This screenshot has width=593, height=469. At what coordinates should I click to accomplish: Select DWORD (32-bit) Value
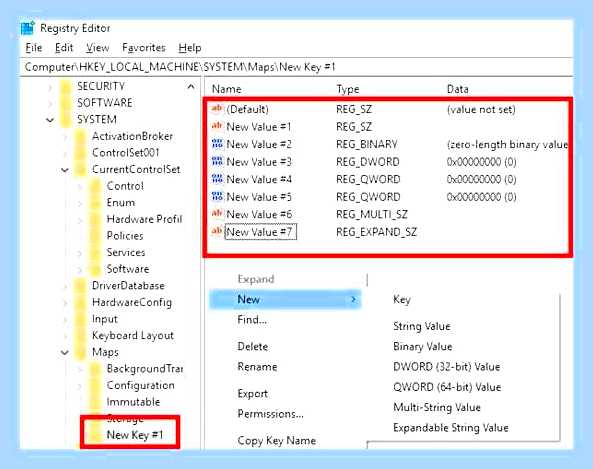point(447,367)
